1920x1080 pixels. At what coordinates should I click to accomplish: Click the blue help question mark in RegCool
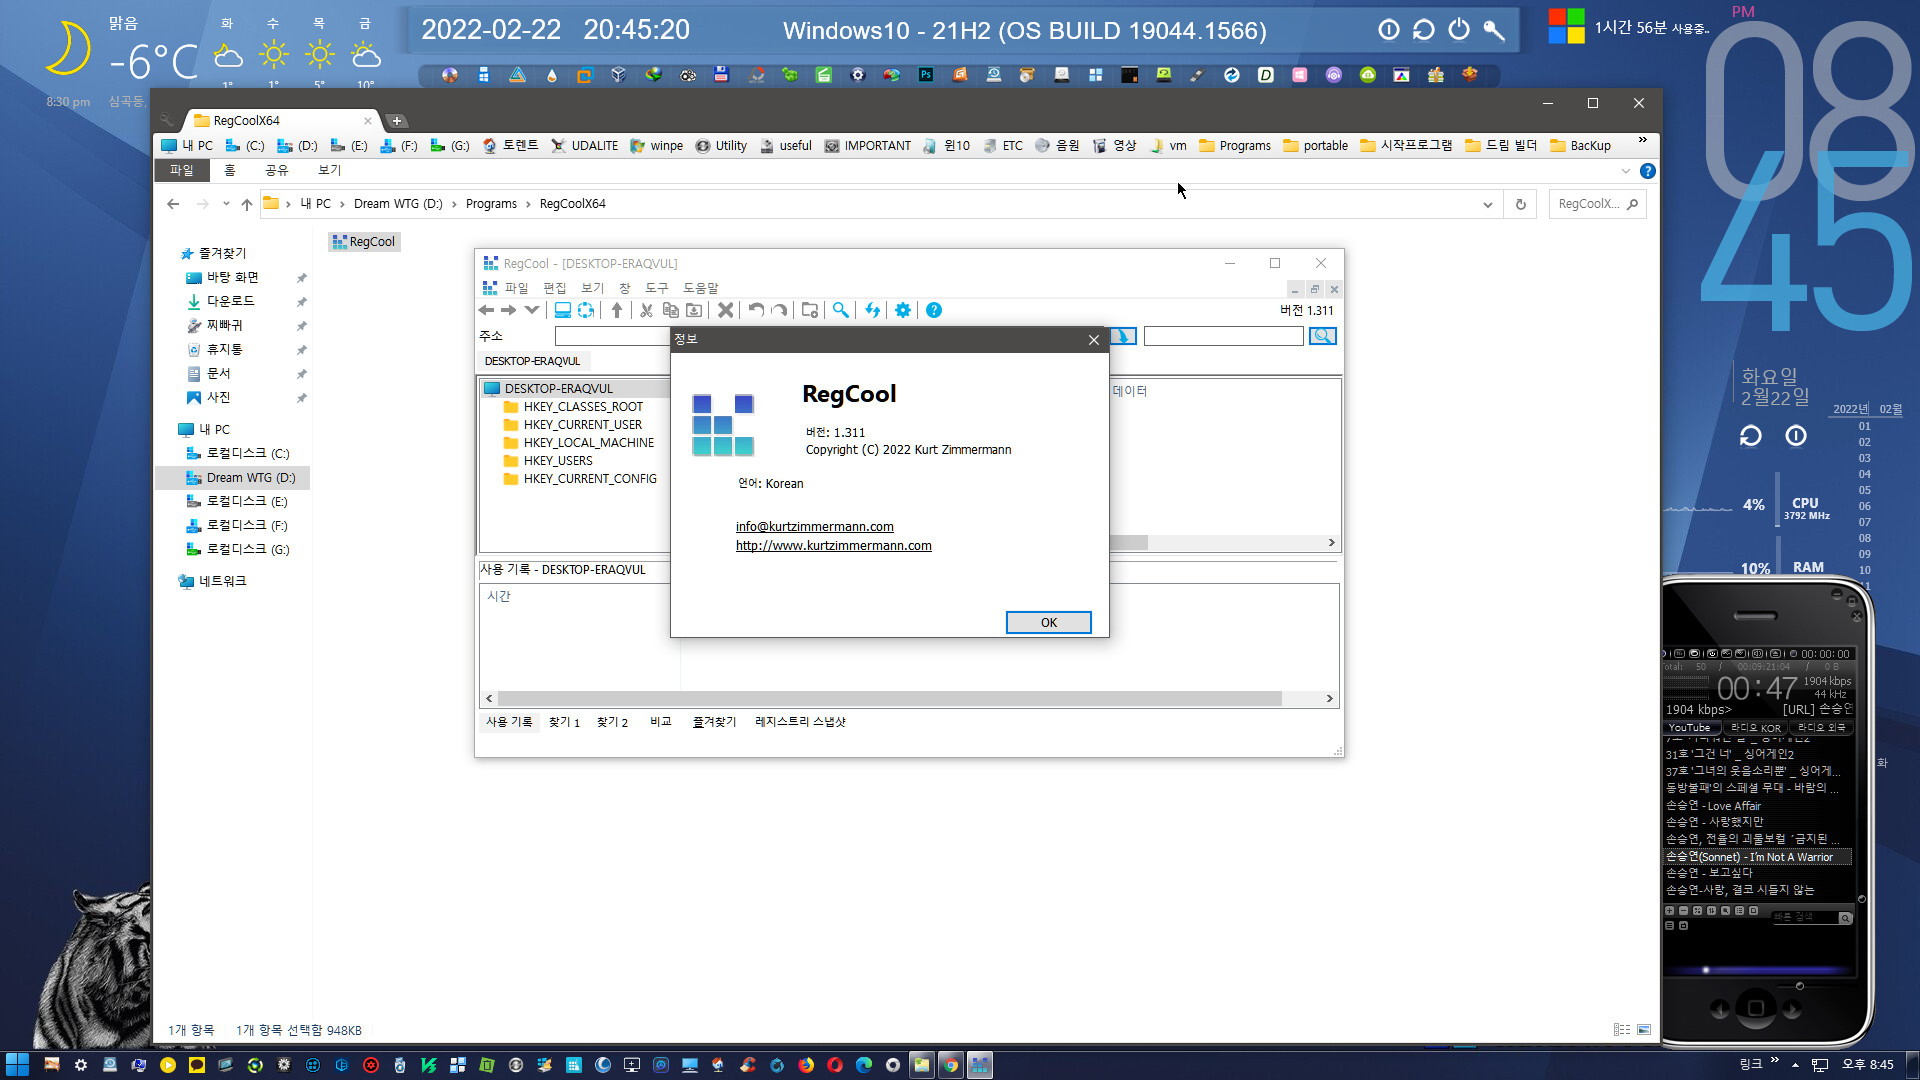[x=934, y=310]
